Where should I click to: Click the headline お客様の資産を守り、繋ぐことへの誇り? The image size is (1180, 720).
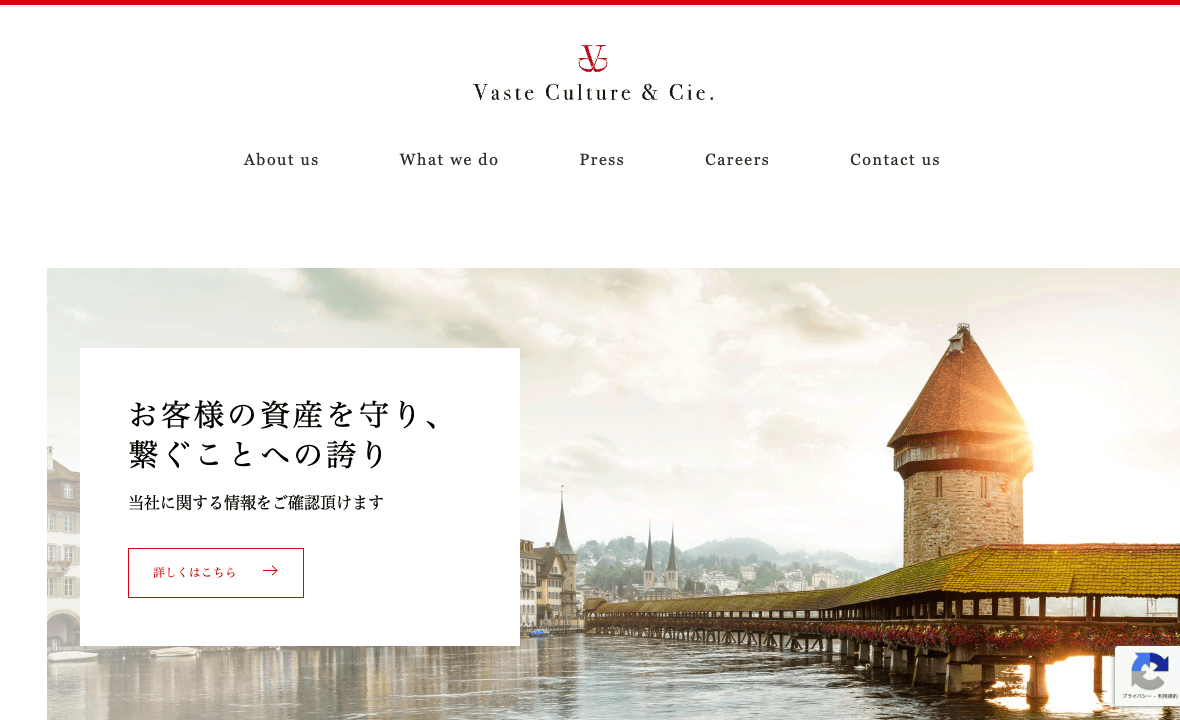click(285, 434)
